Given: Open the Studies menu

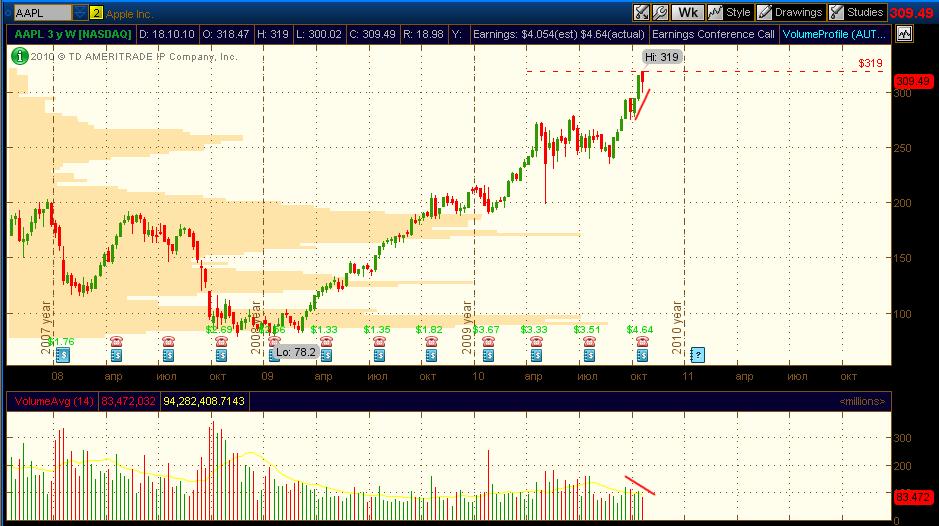Looking at the screenshot, I should (x=857, y=12).
